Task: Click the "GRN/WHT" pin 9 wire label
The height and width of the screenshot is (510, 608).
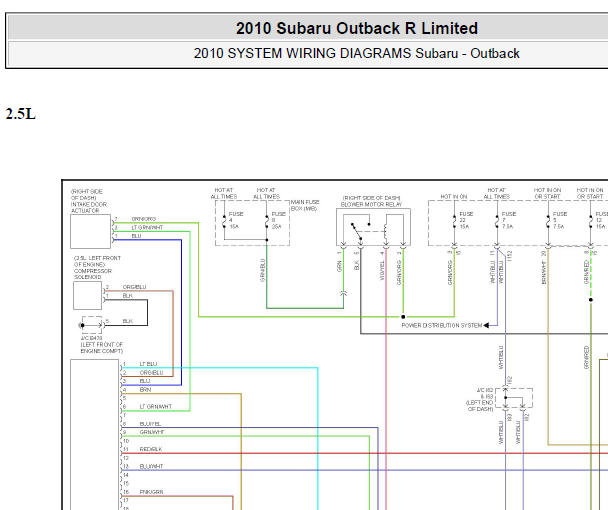Action: tap(152, 432)
